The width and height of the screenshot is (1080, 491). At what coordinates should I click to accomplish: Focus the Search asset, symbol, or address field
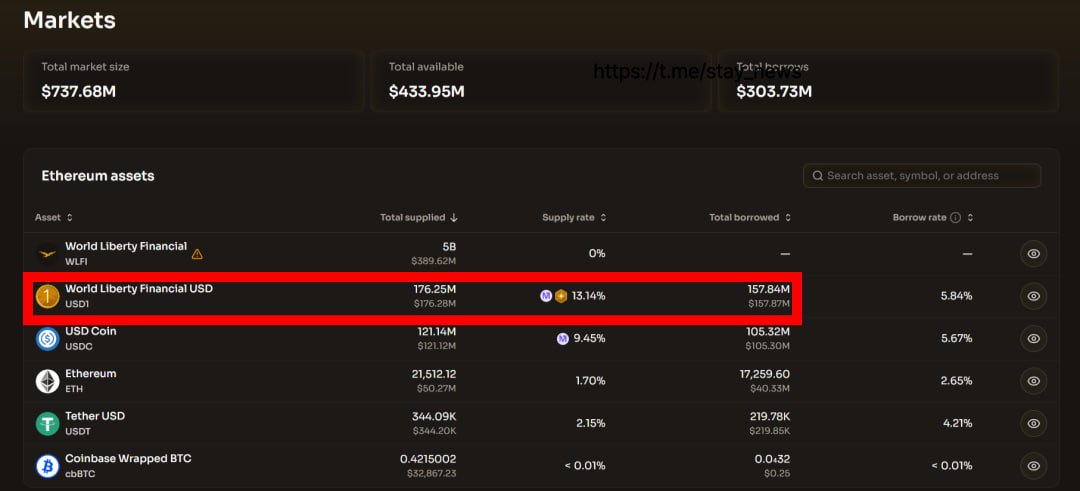[x=922, y=176]
